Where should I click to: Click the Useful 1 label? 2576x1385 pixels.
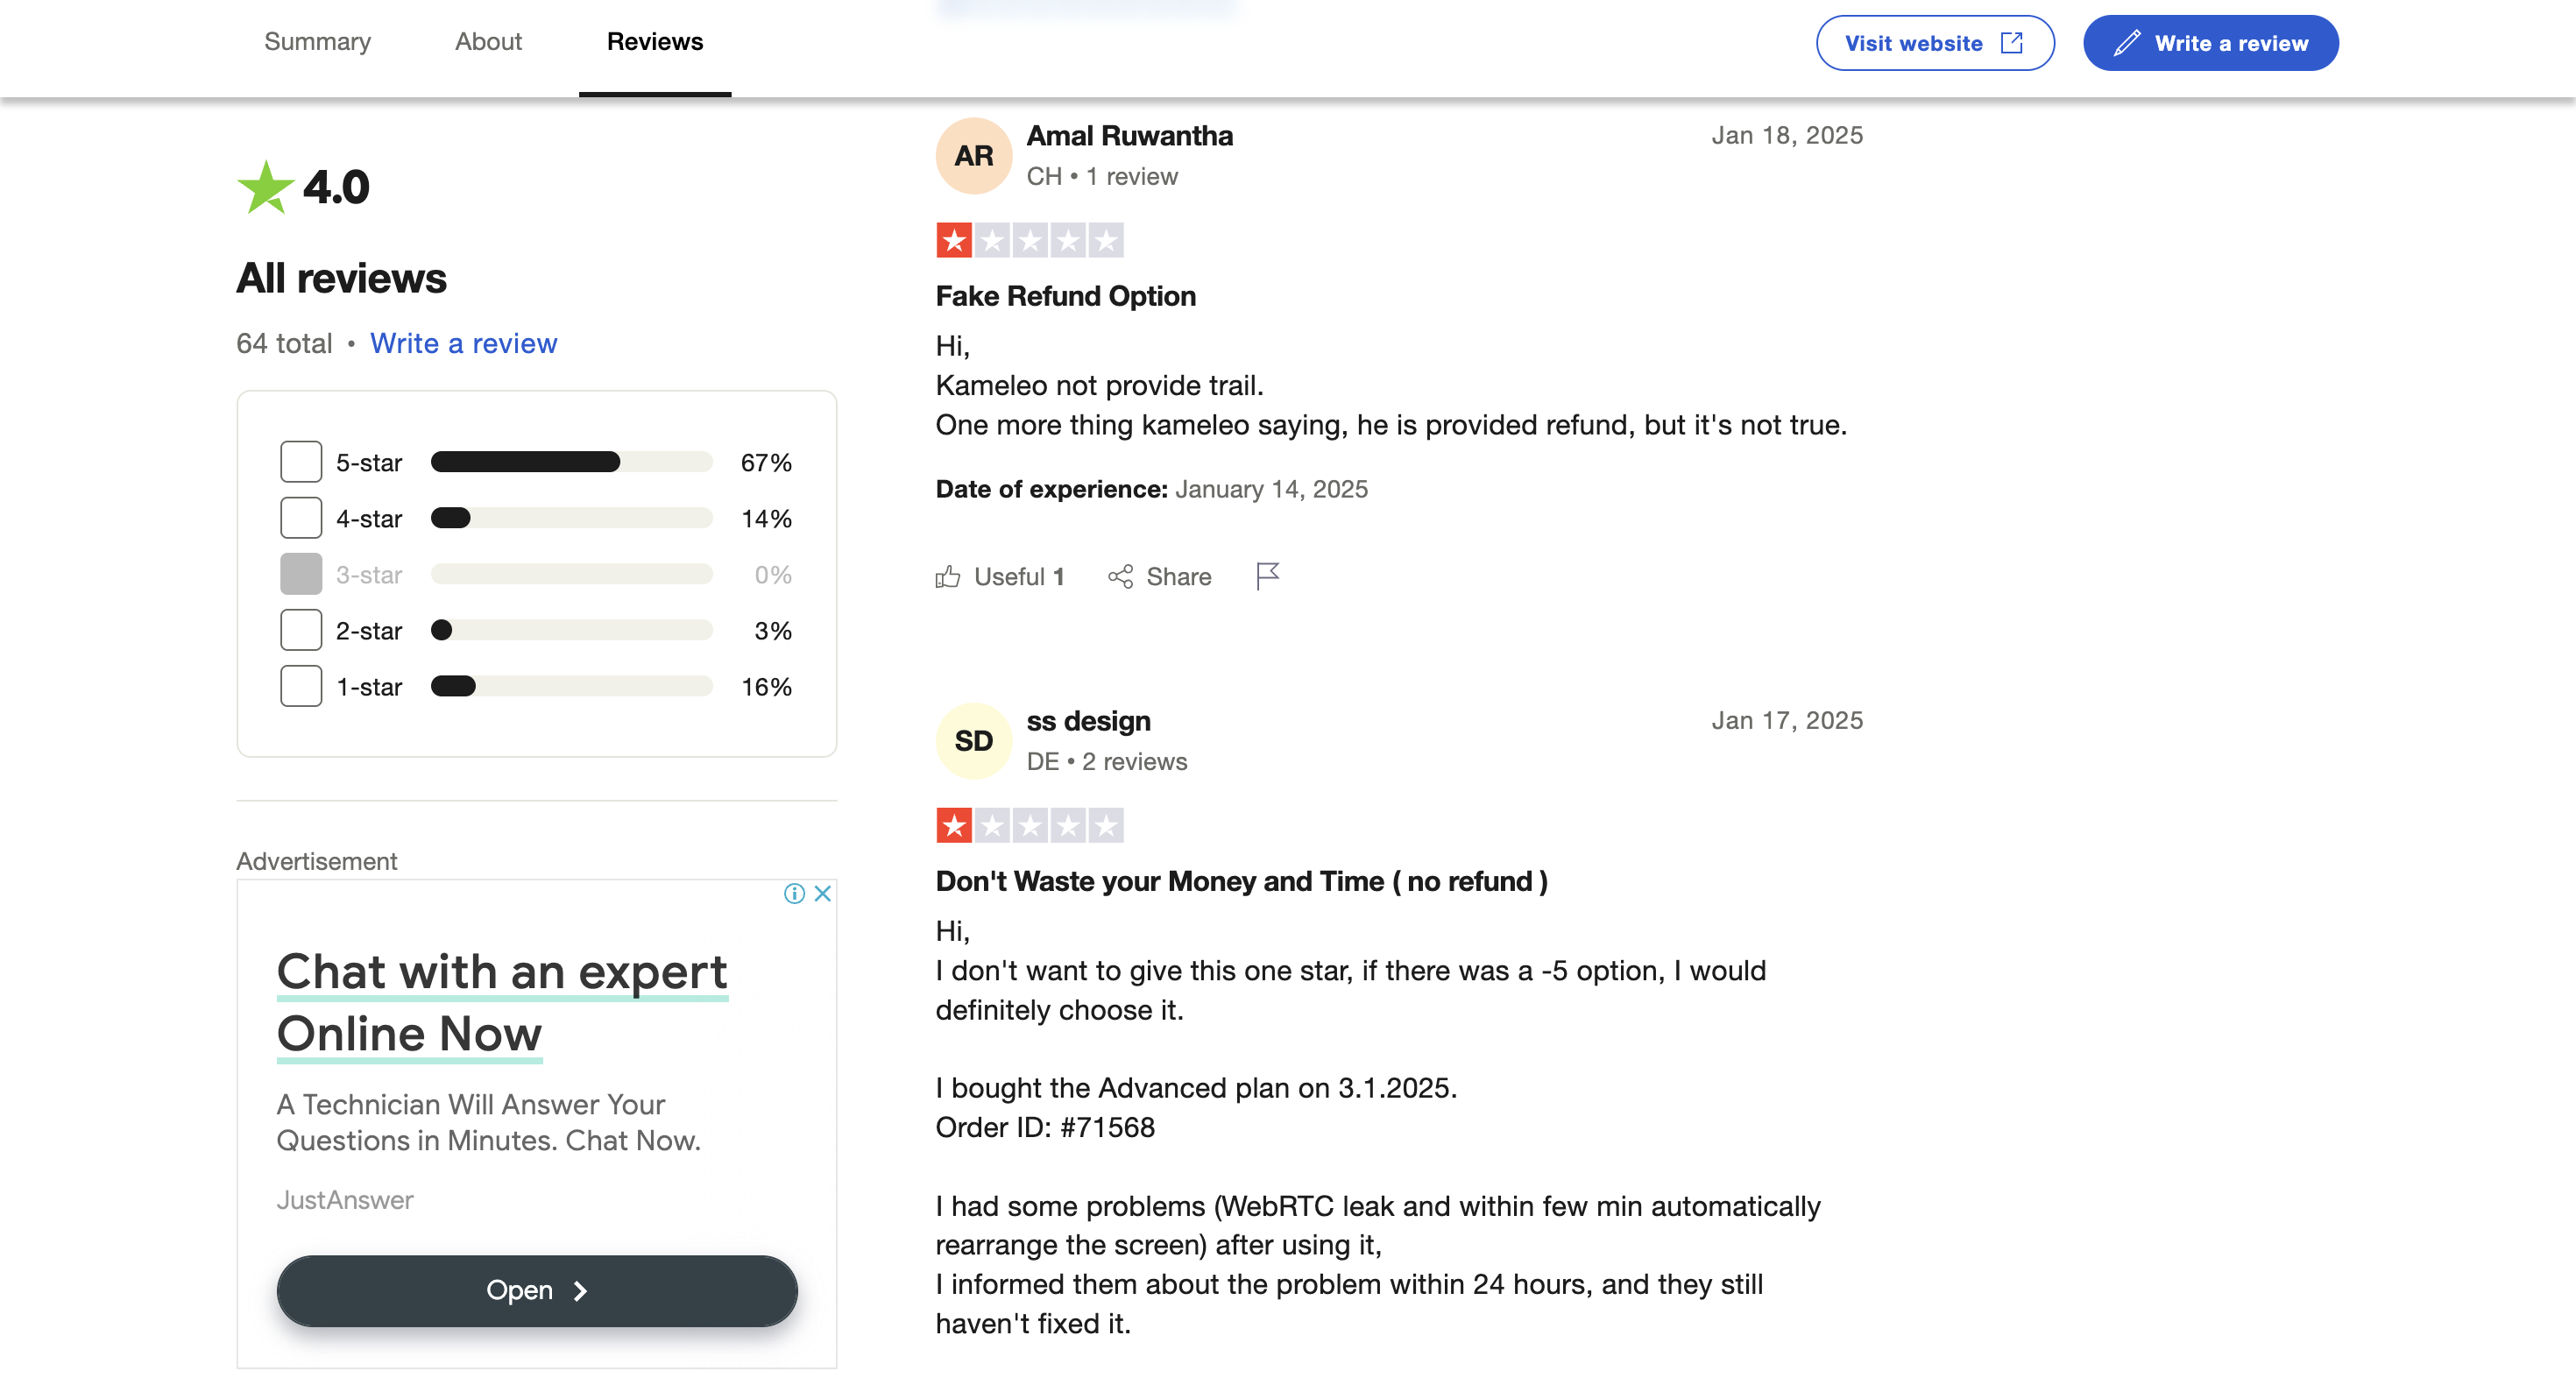[x=1019, y=577]
